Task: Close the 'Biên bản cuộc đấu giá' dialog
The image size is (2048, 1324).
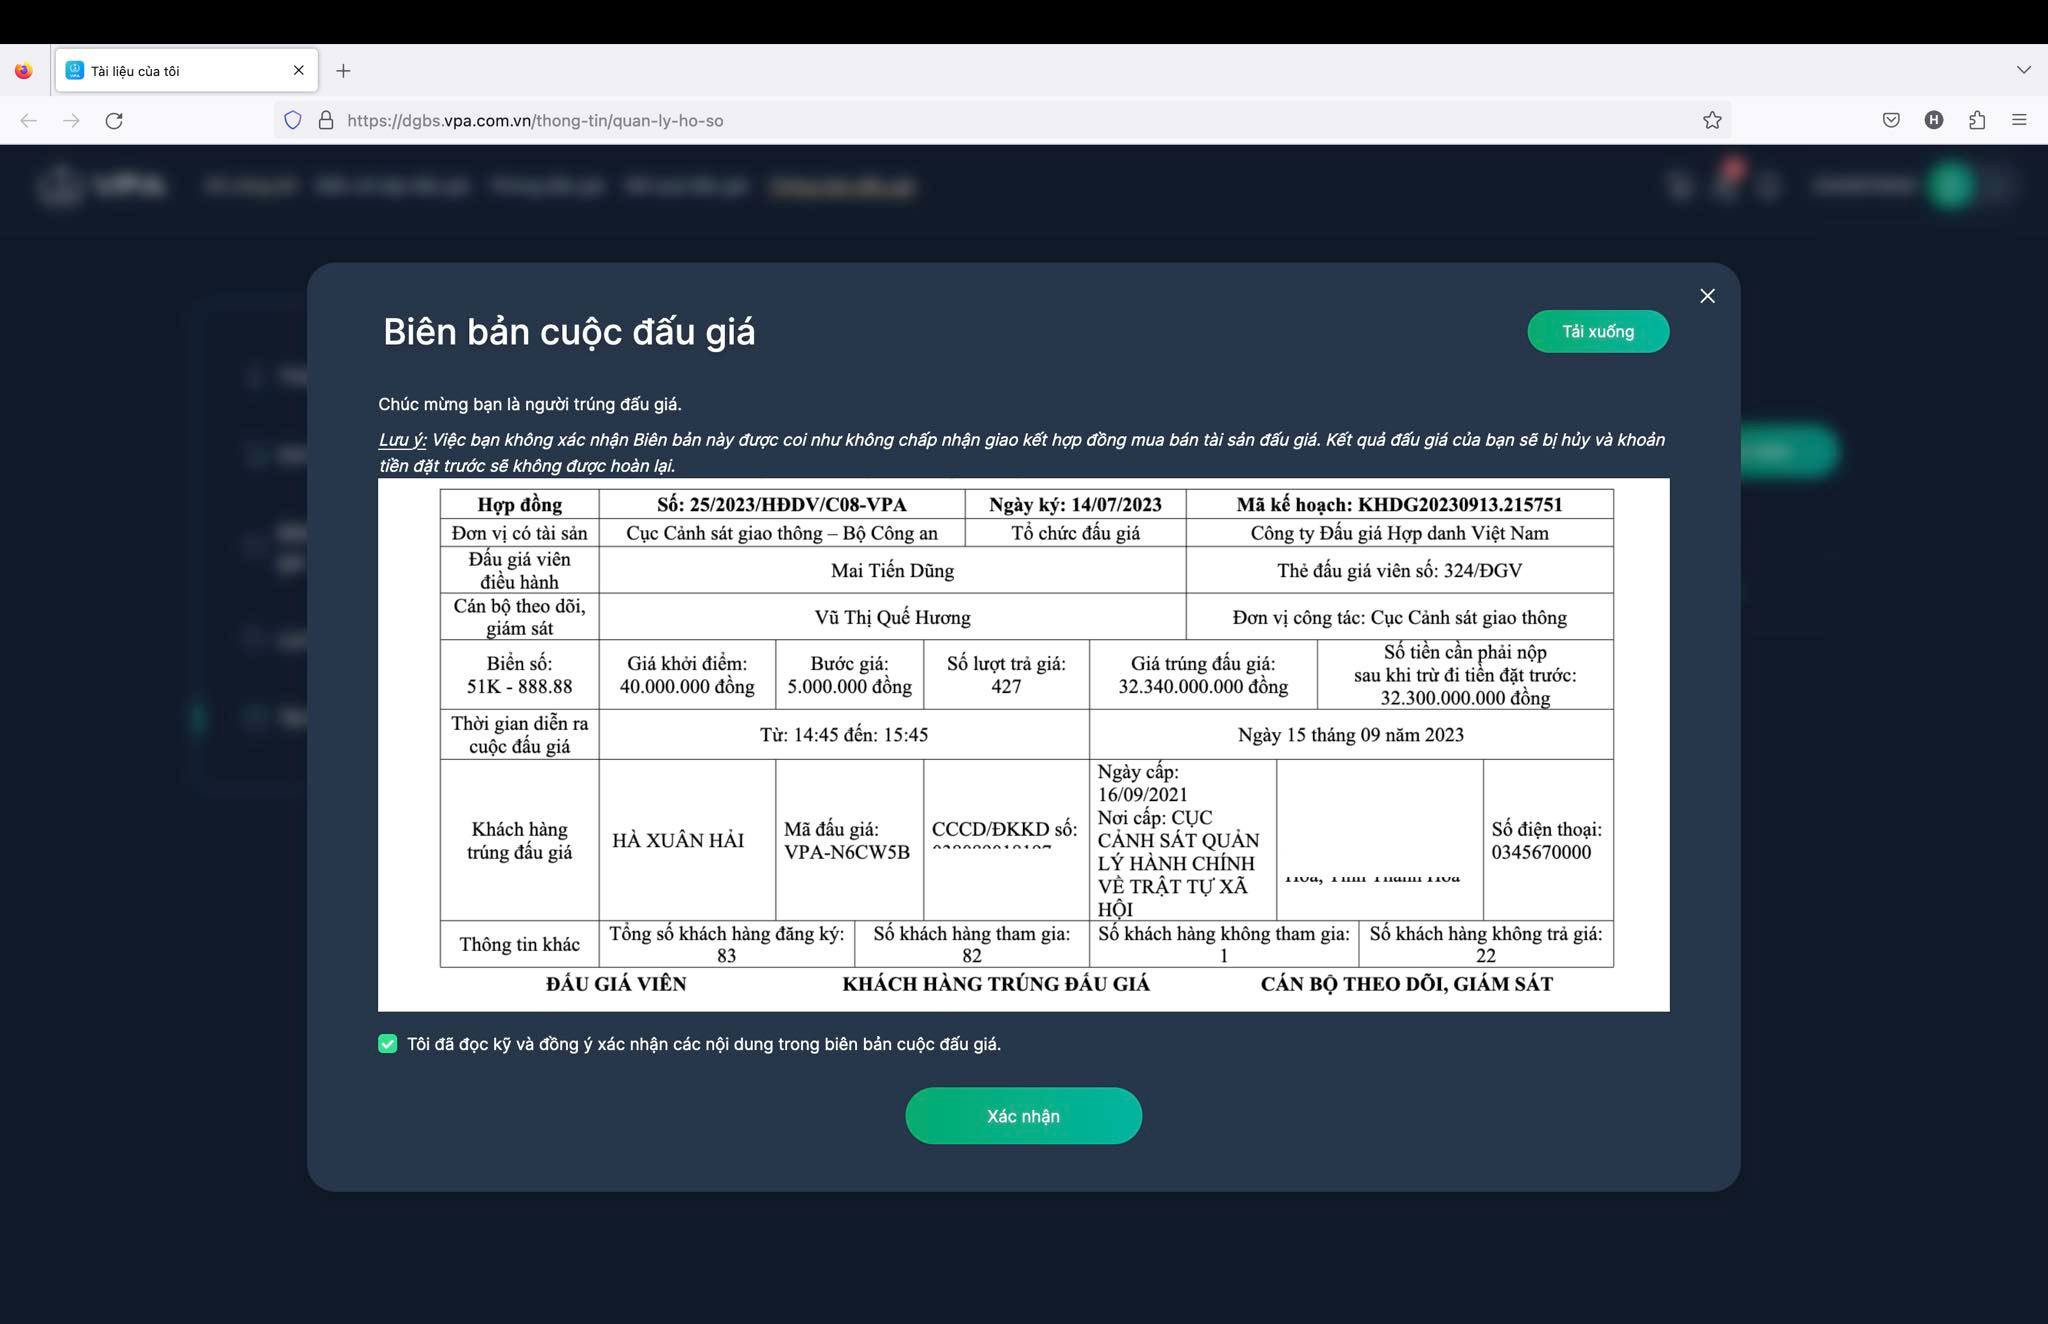Action: pyautogui.click(x=1707, y=296)
